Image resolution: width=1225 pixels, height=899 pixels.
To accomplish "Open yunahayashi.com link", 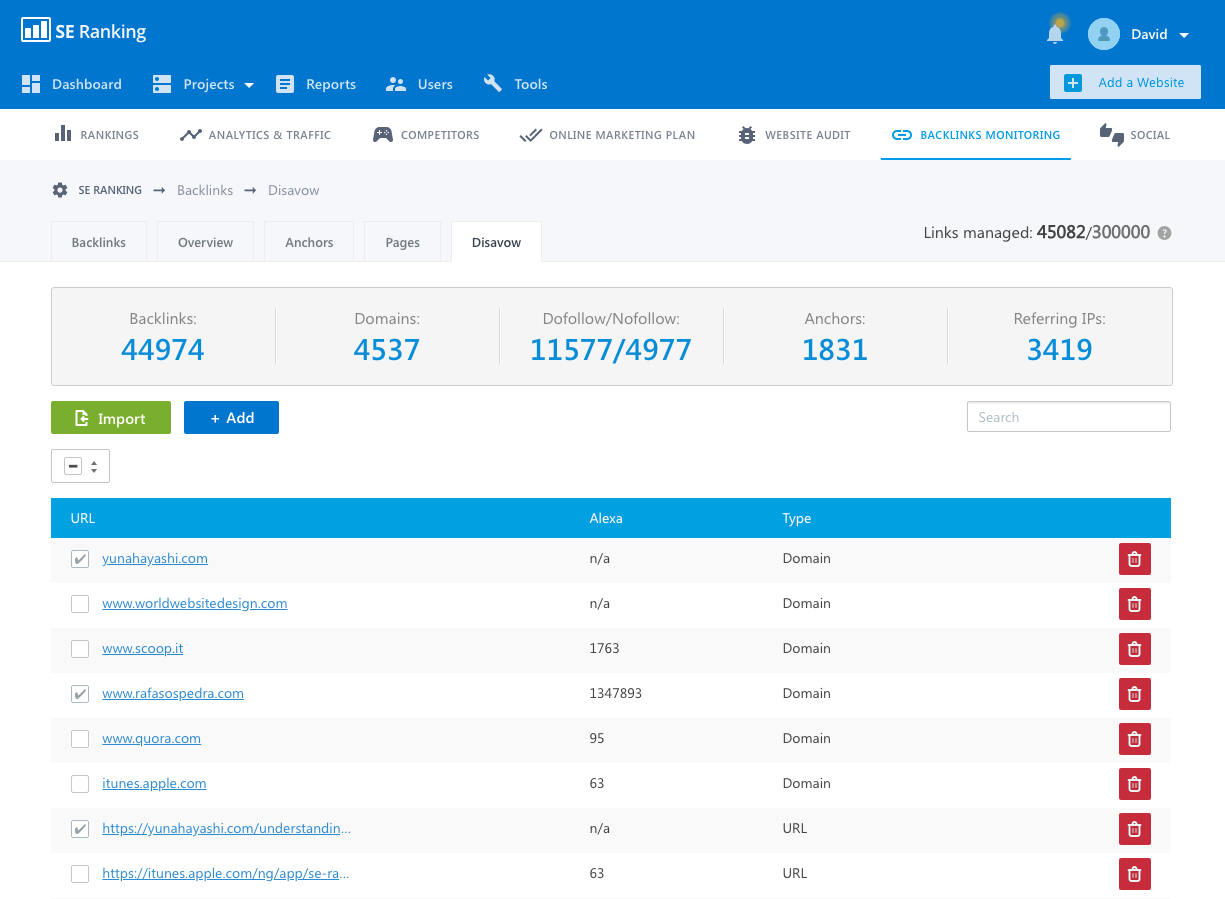I will click(155, 558).
